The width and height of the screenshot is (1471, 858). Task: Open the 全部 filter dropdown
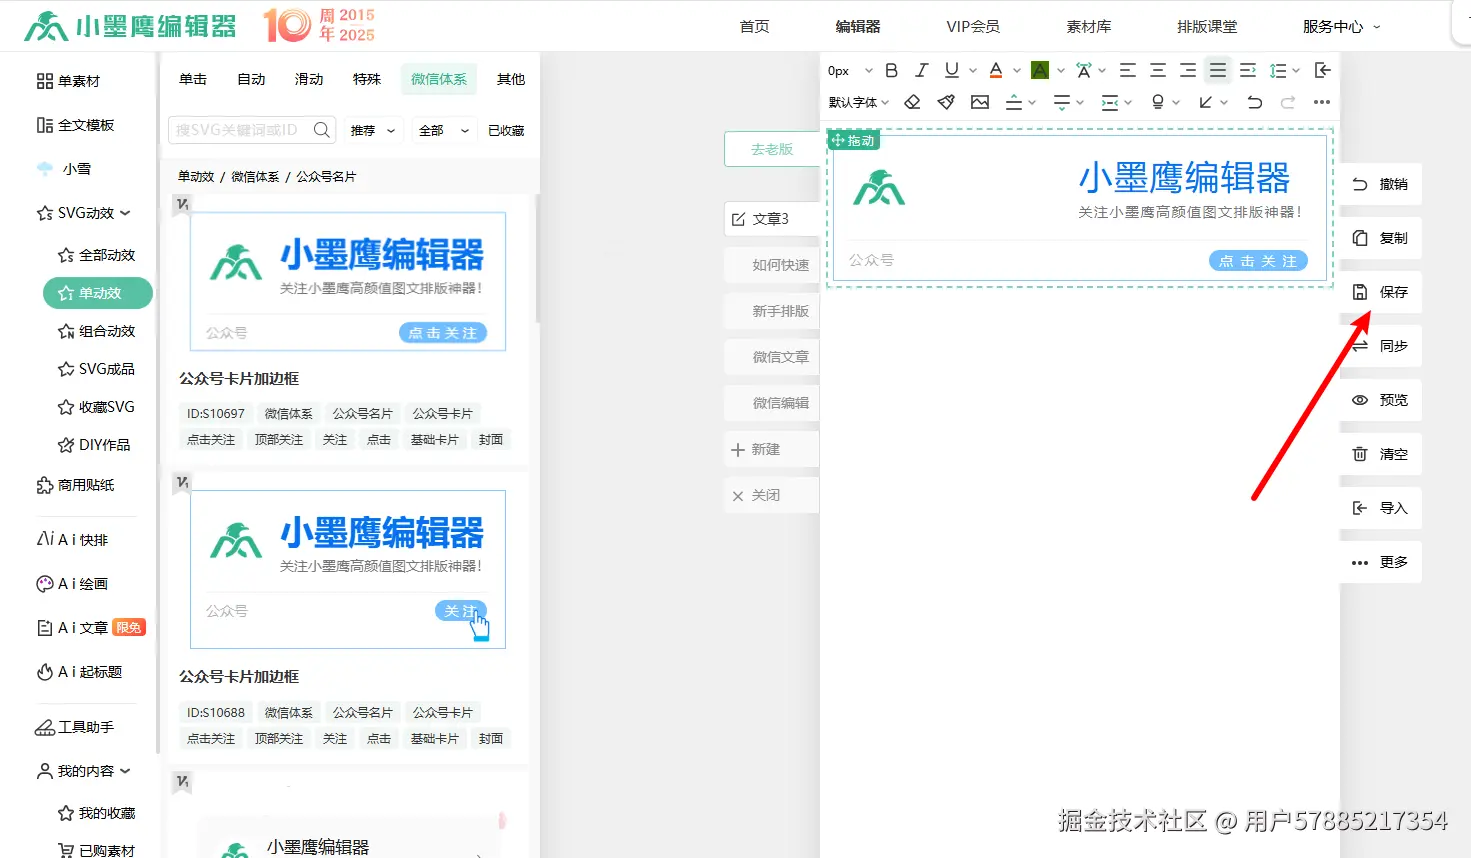[x=444, y=130]
